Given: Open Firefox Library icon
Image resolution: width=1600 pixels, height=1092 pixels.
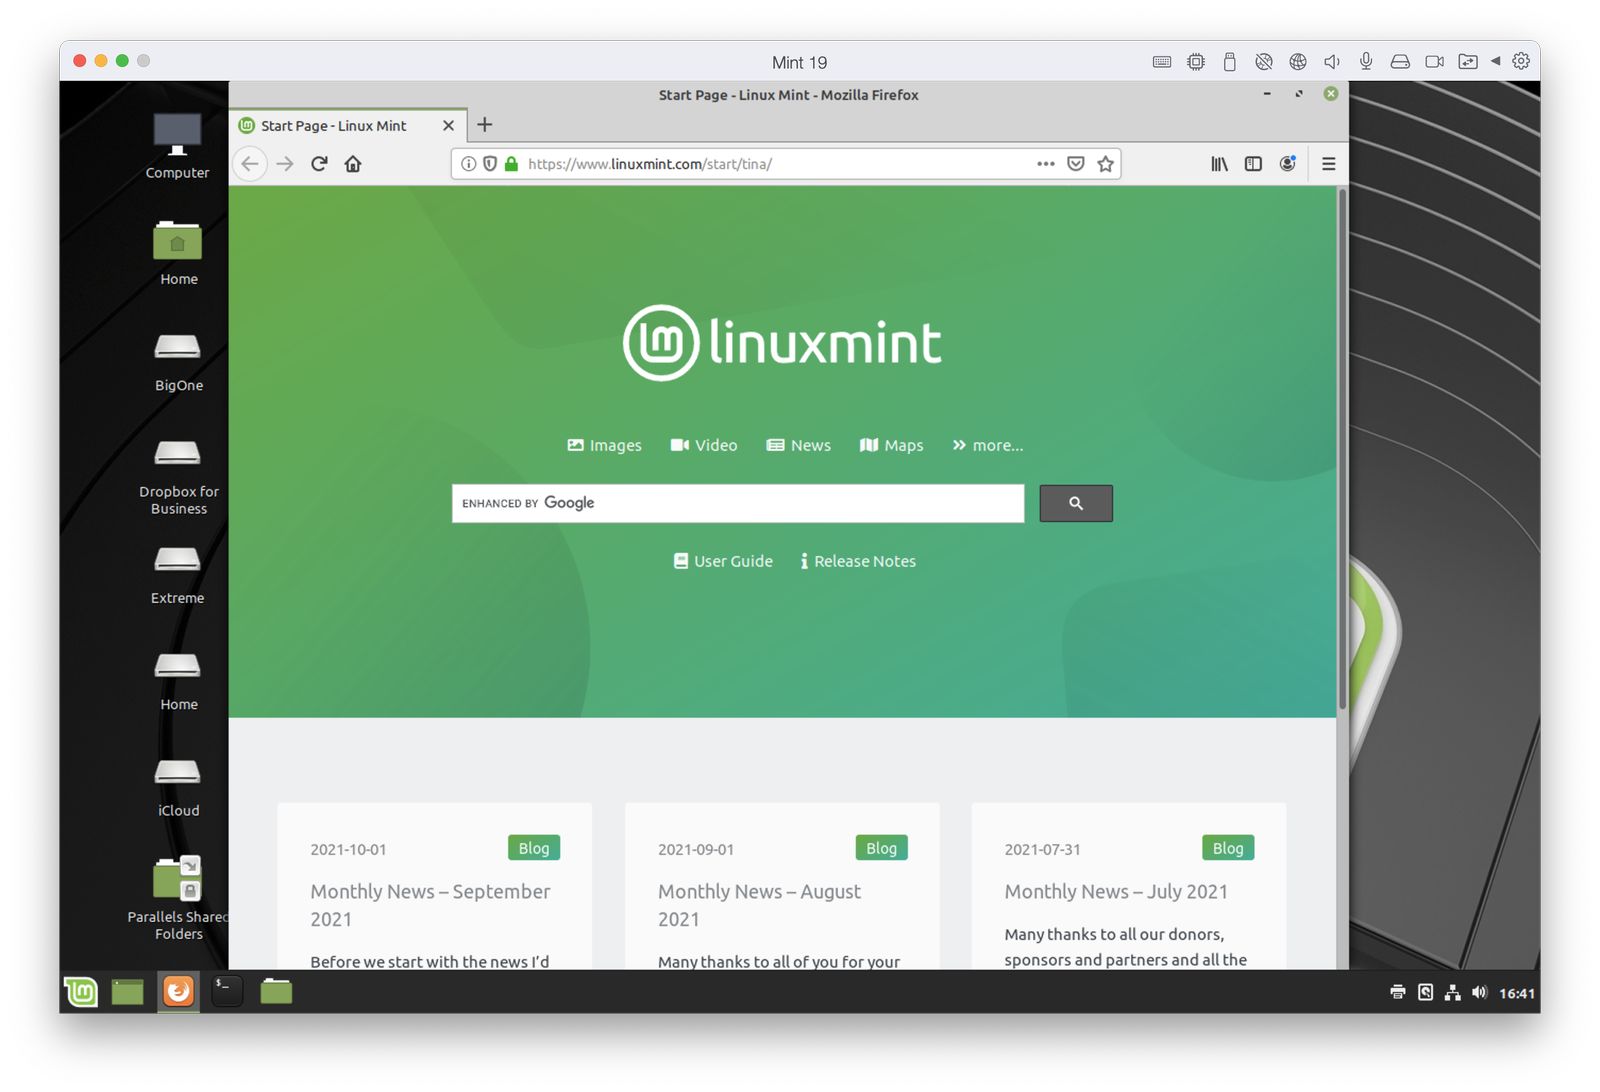Looking at the screenshot, I should click(1220, 164).
